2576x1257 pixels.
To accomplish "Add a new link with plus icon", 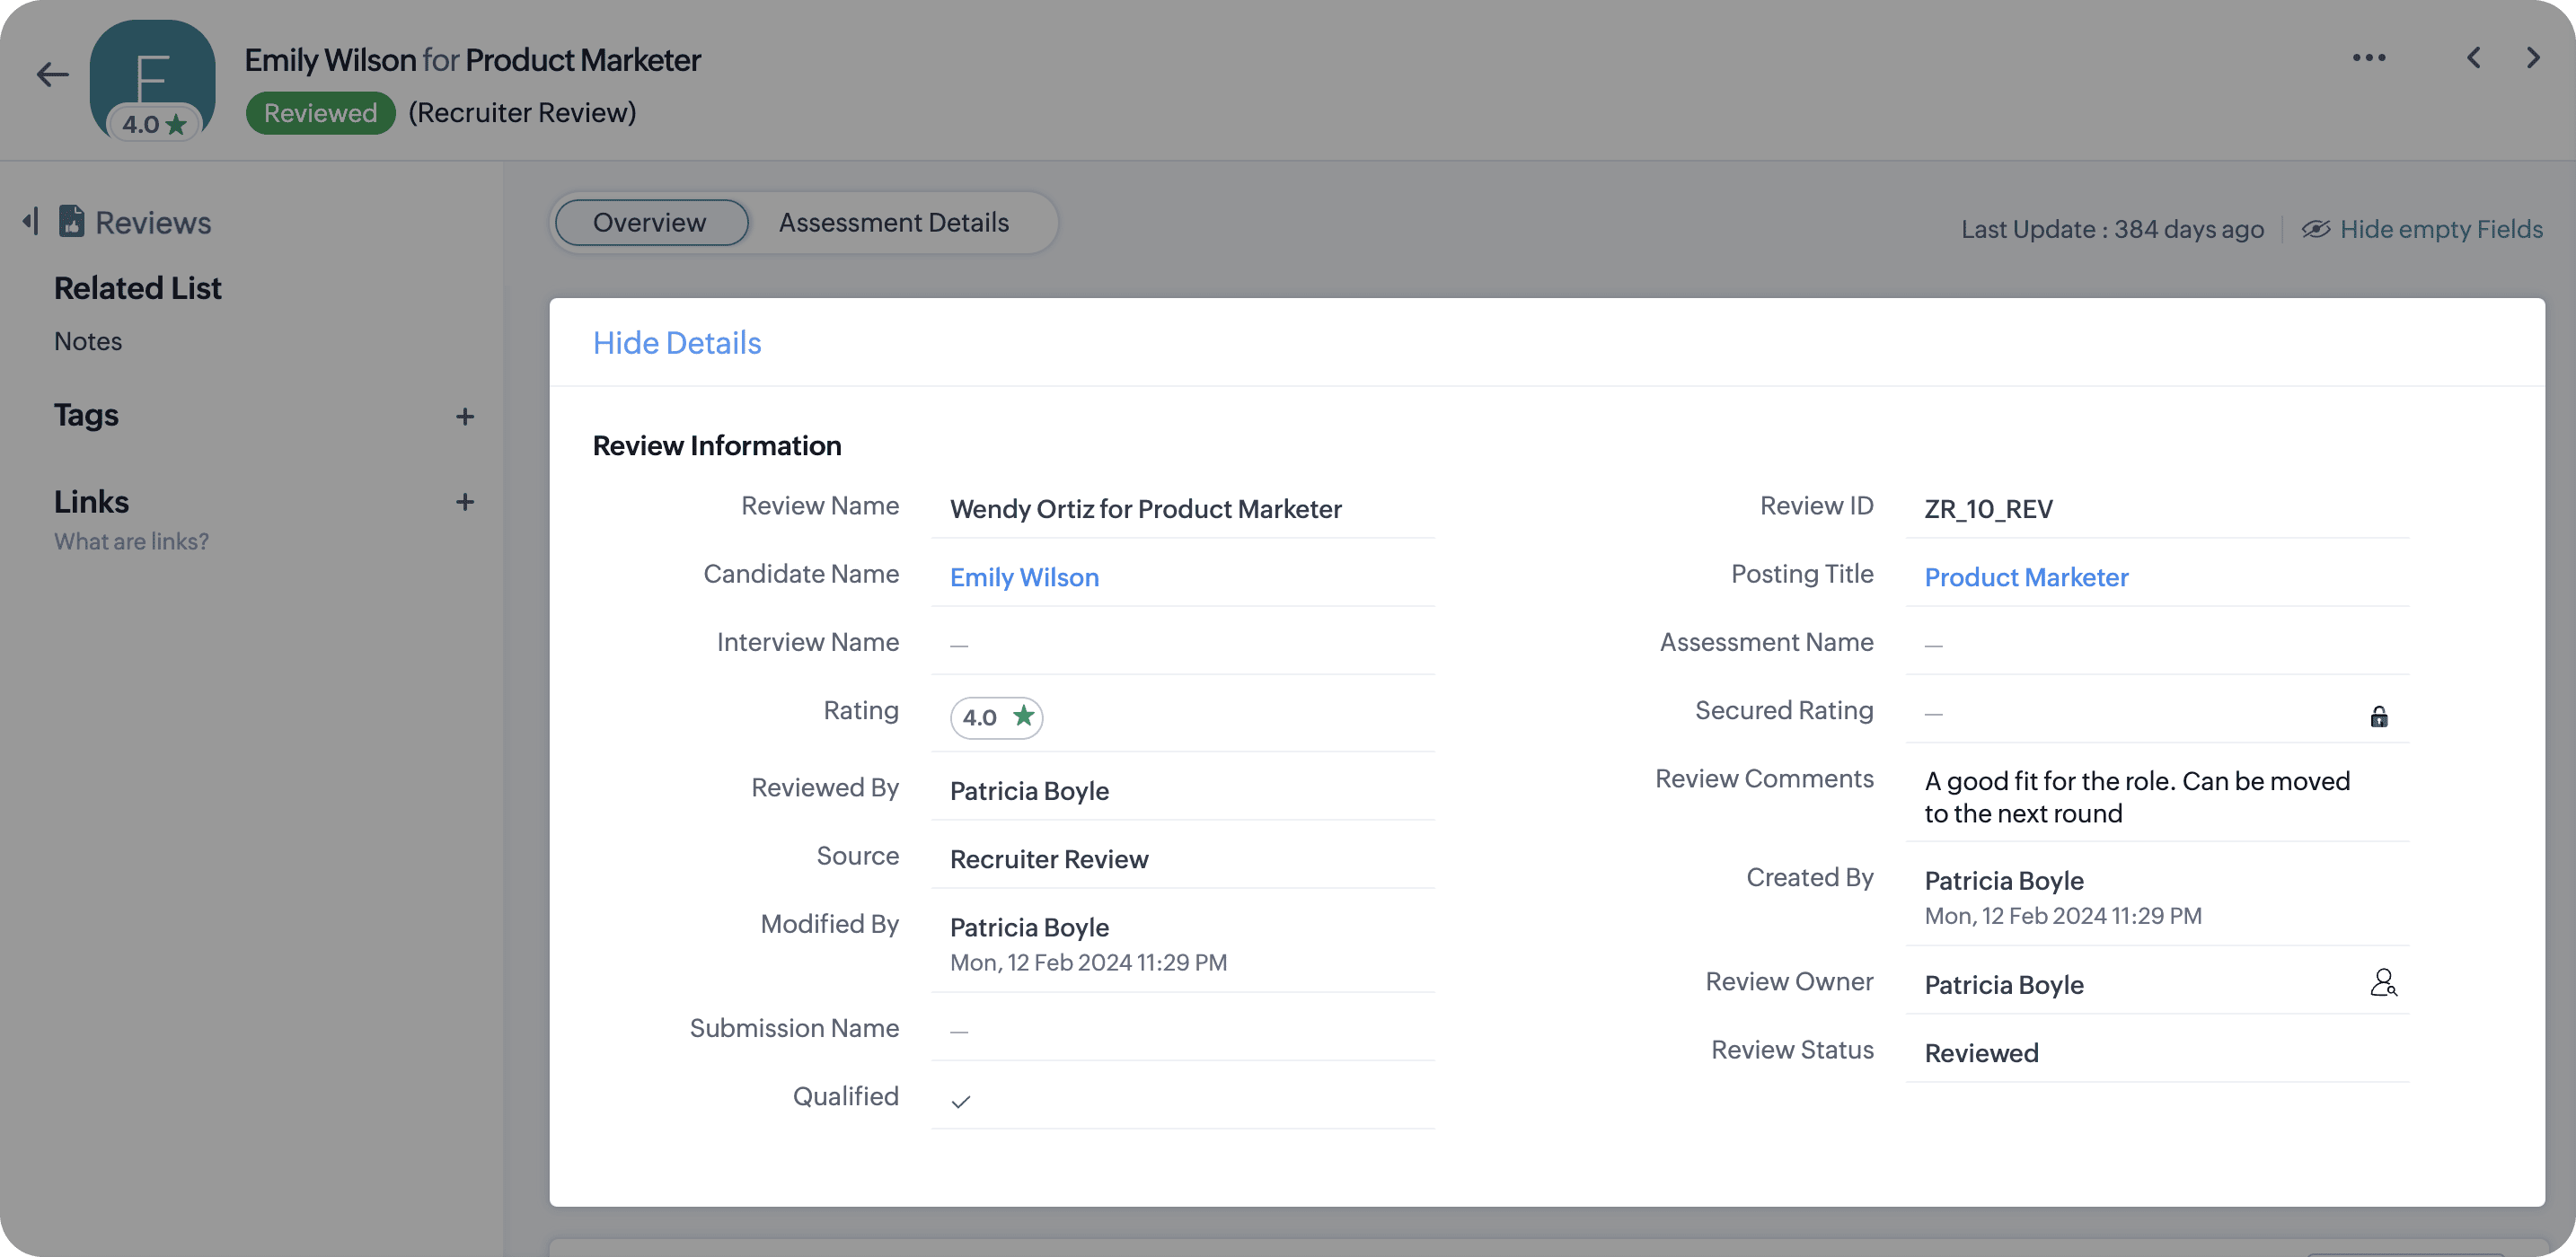I will click(x=465, y=502).
